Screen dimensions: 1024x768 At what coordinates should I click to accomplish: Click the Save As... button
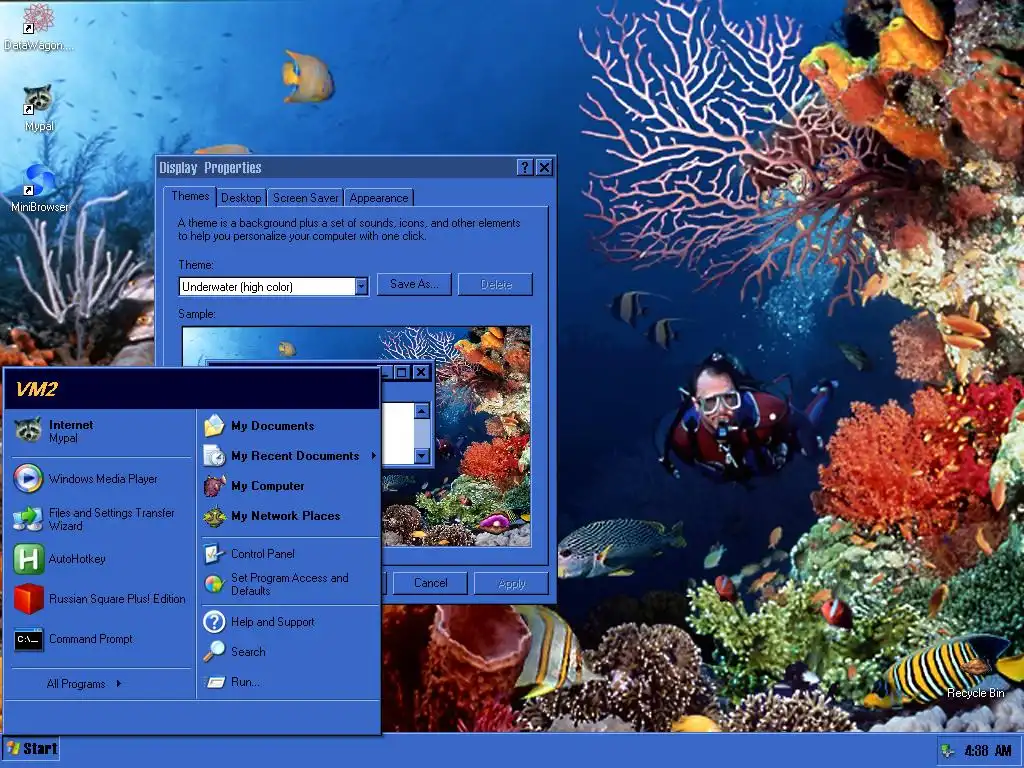414,284
